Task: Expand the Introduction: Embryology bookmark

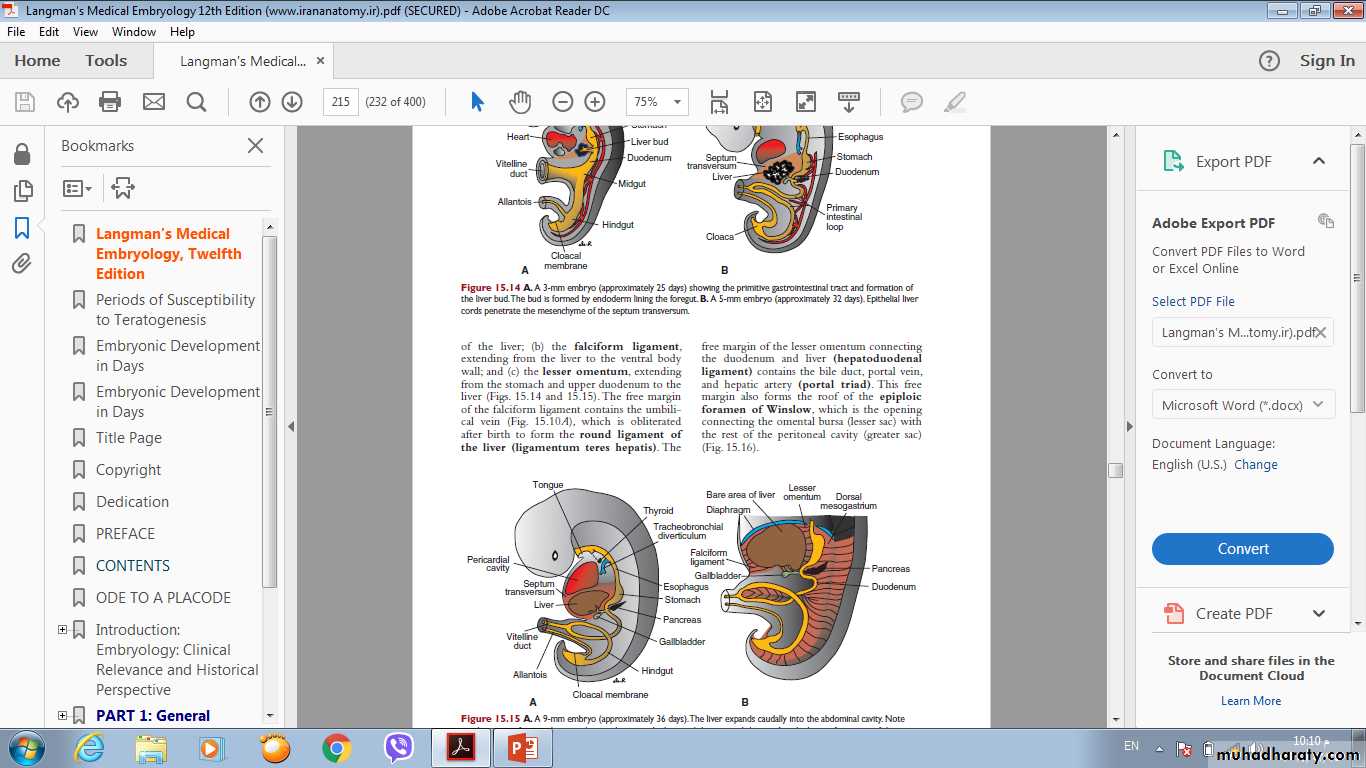Action: point(63,630)
